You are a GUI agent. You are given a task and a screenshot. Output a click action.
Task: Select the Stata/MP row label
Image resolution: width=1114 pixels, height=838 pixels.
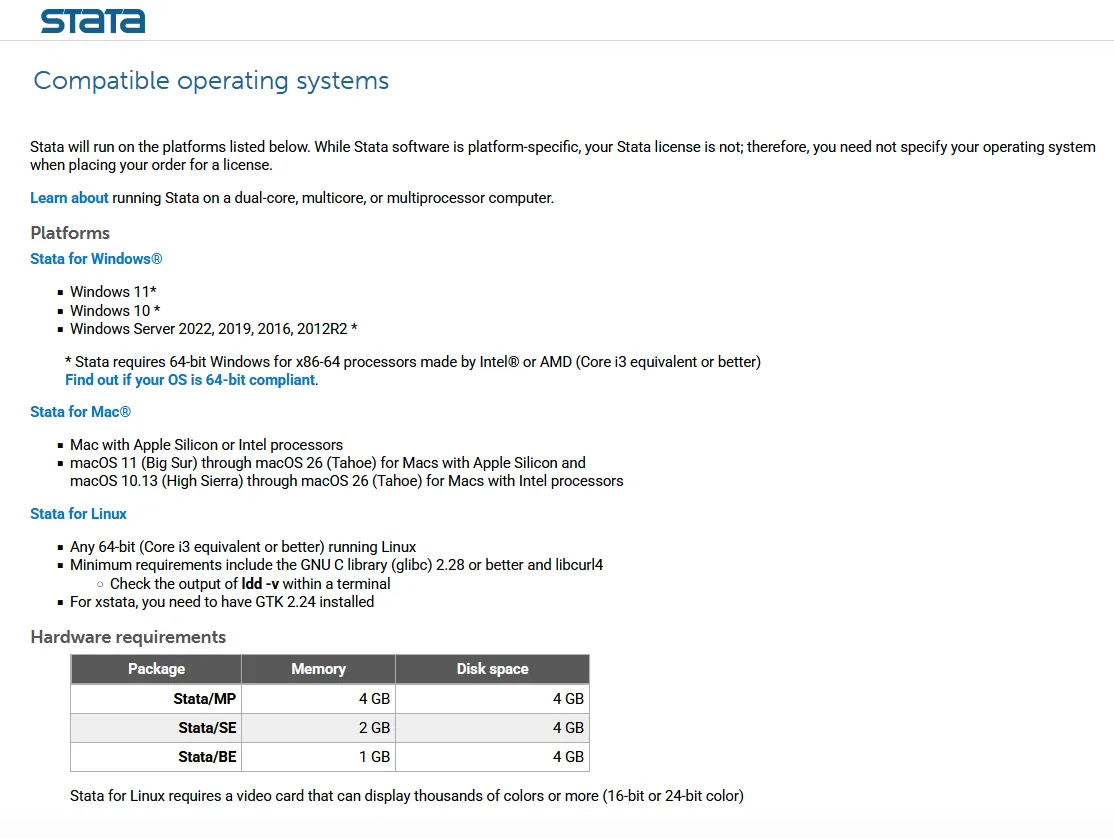tap(205, 699)
